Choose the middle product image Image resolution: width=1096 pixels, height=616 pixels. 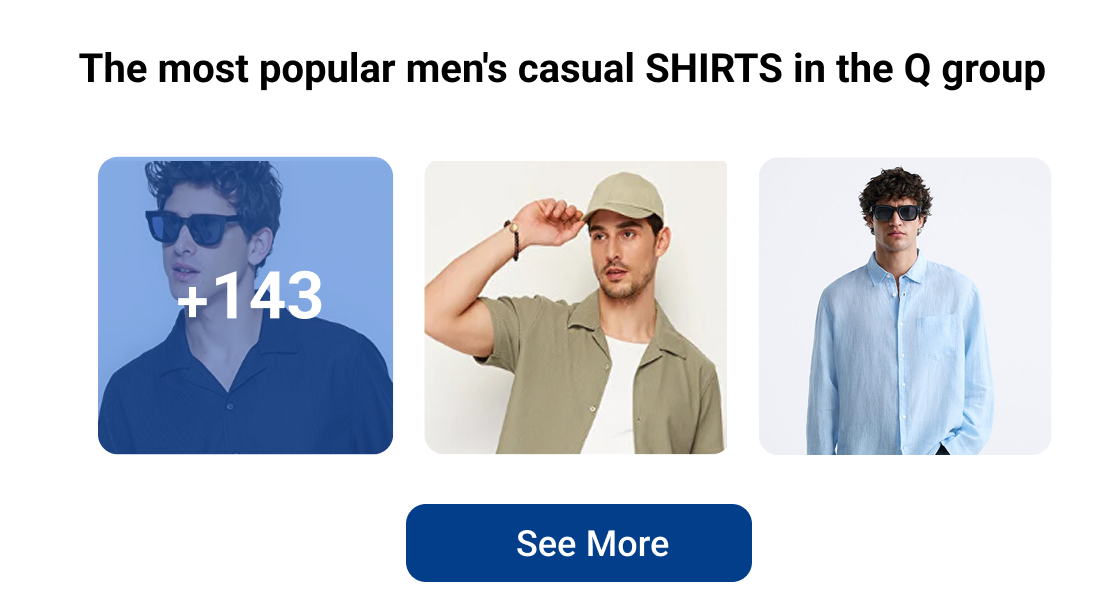click(575, 308)
